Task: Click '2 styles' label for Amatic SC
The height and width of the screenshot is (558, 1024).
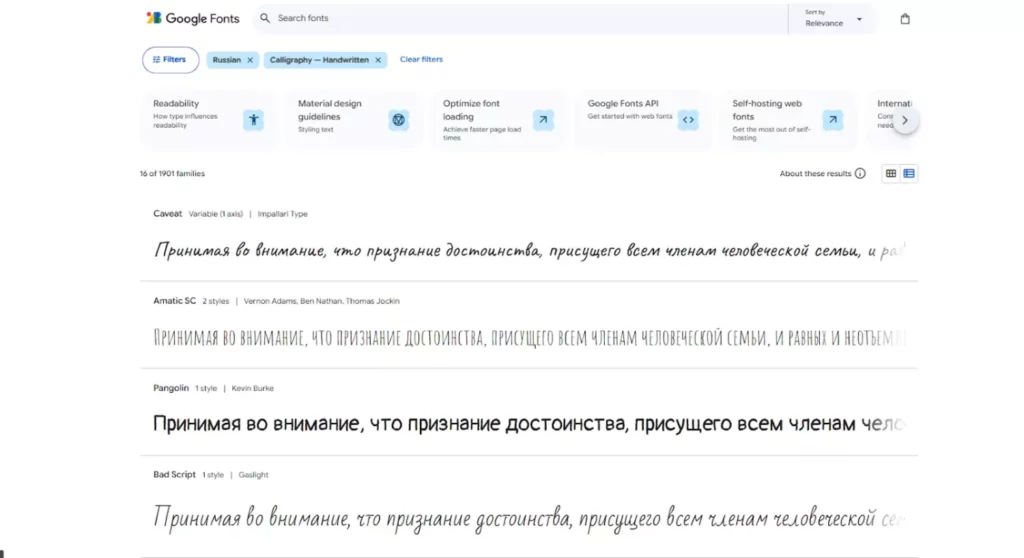Action: click(216, 301)
